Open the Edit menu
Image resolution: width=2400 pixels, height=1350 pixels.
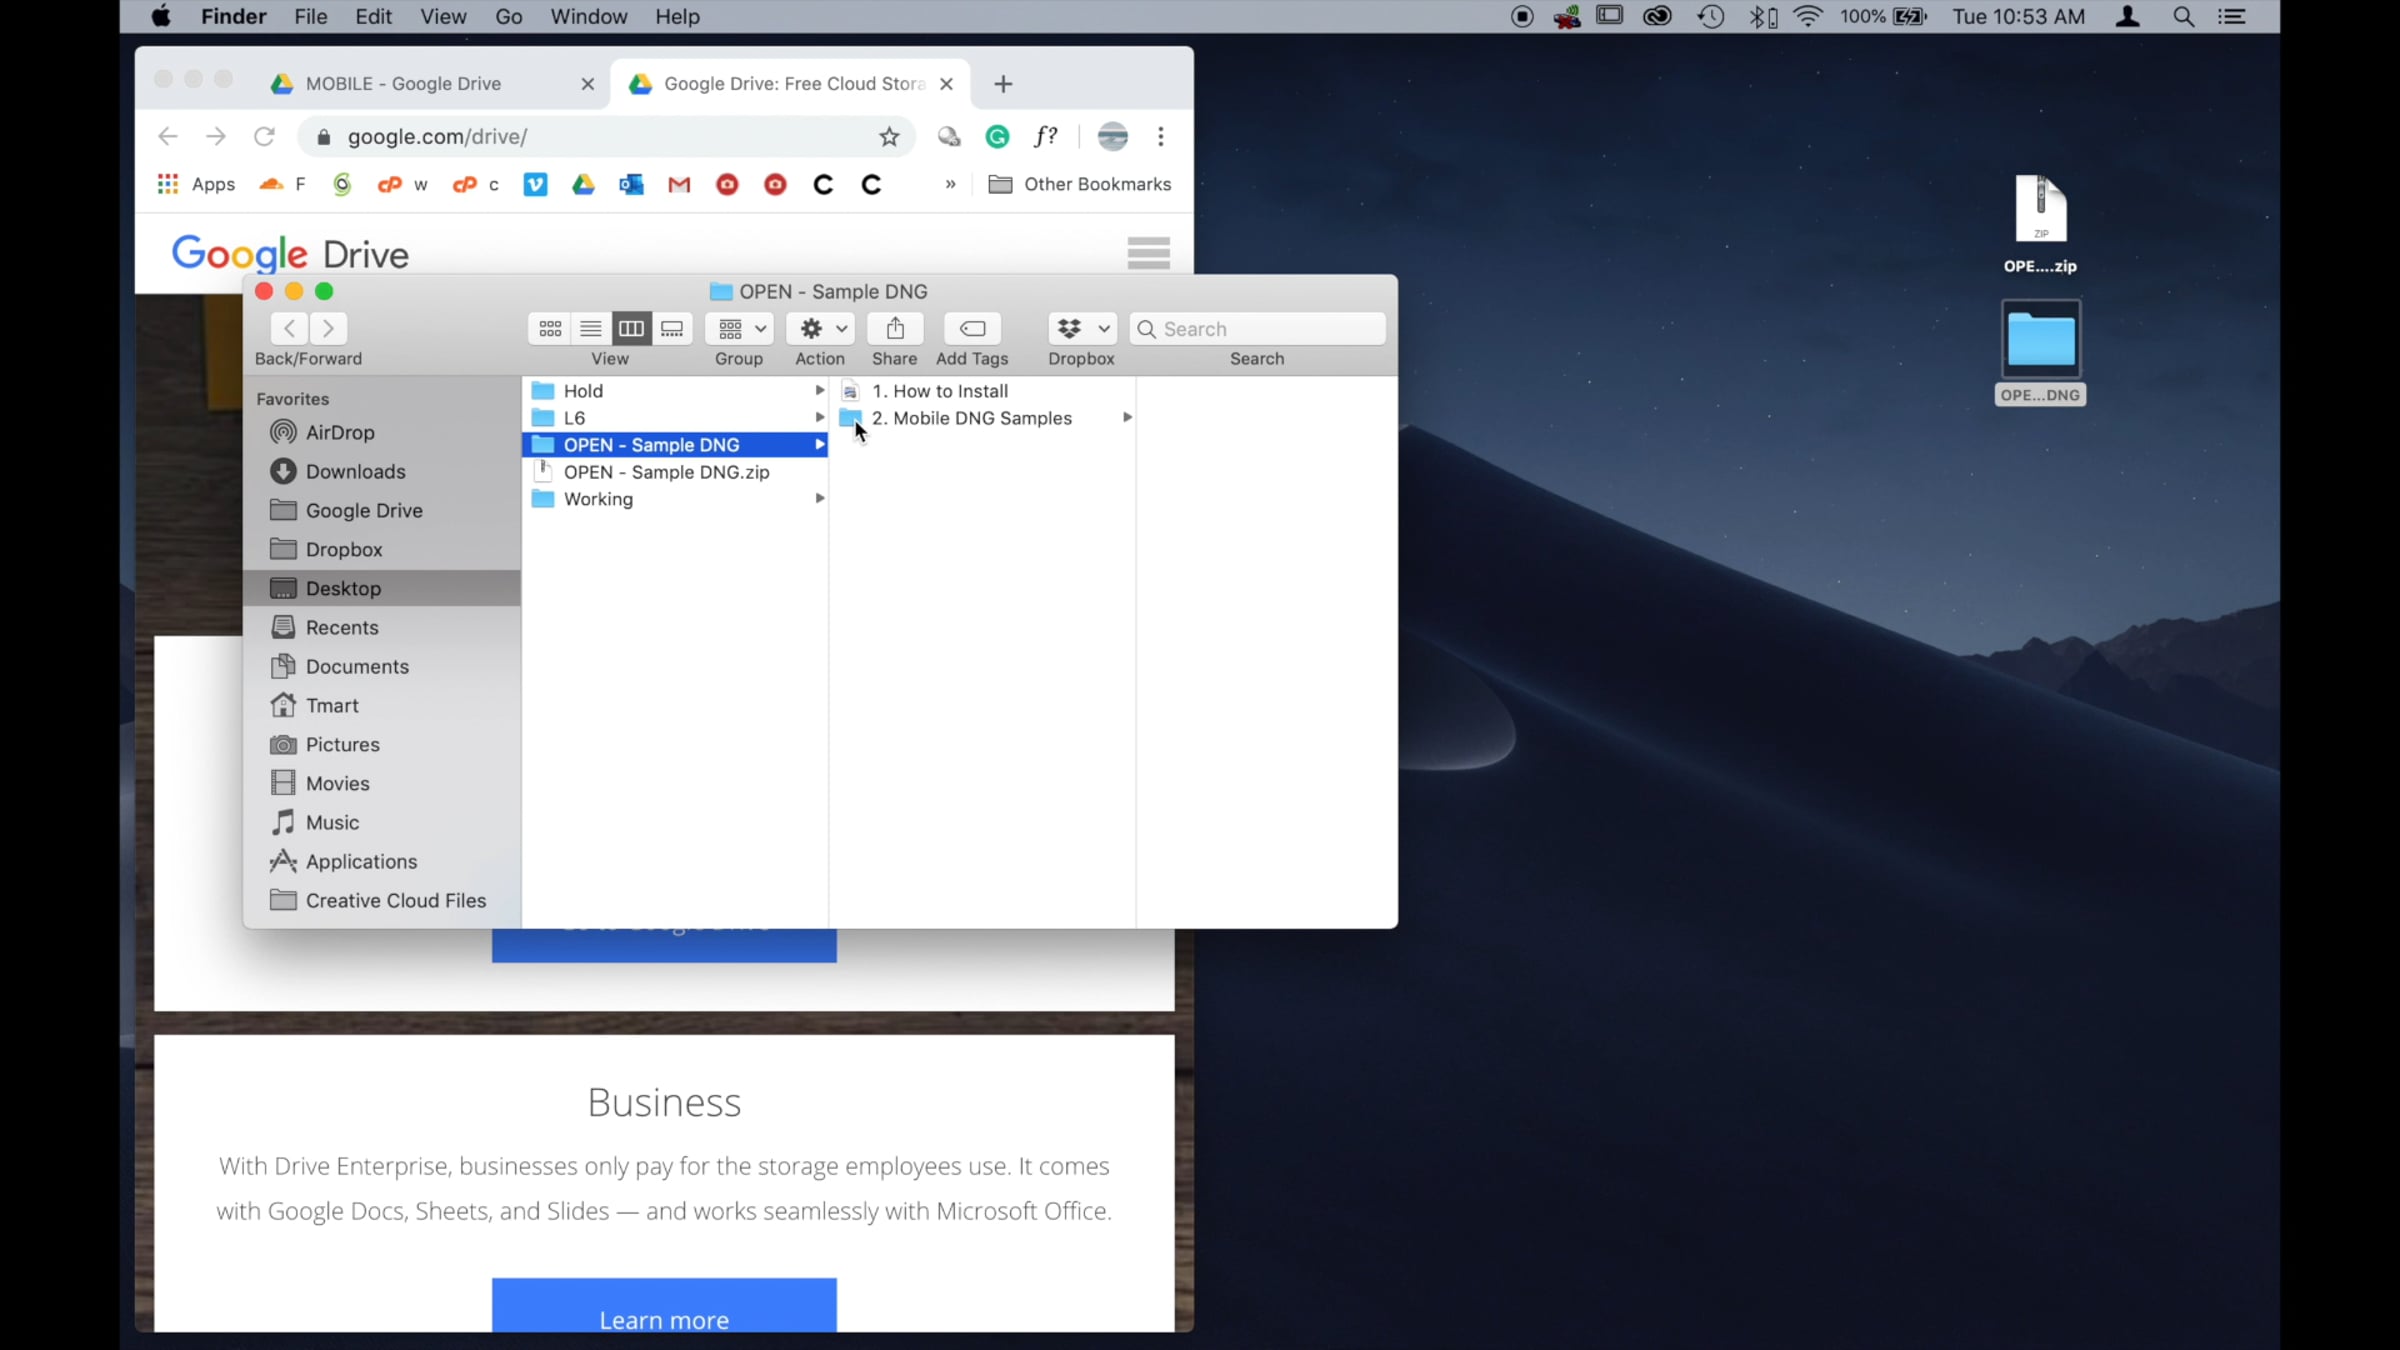(373, 17)
